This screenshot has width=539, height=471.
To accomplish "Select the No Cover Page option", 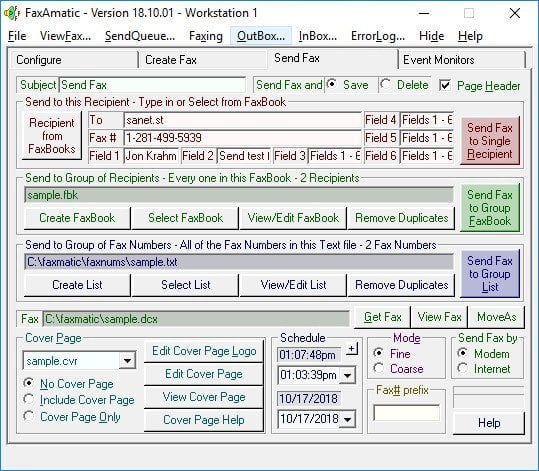I will (x=68, y=383).
